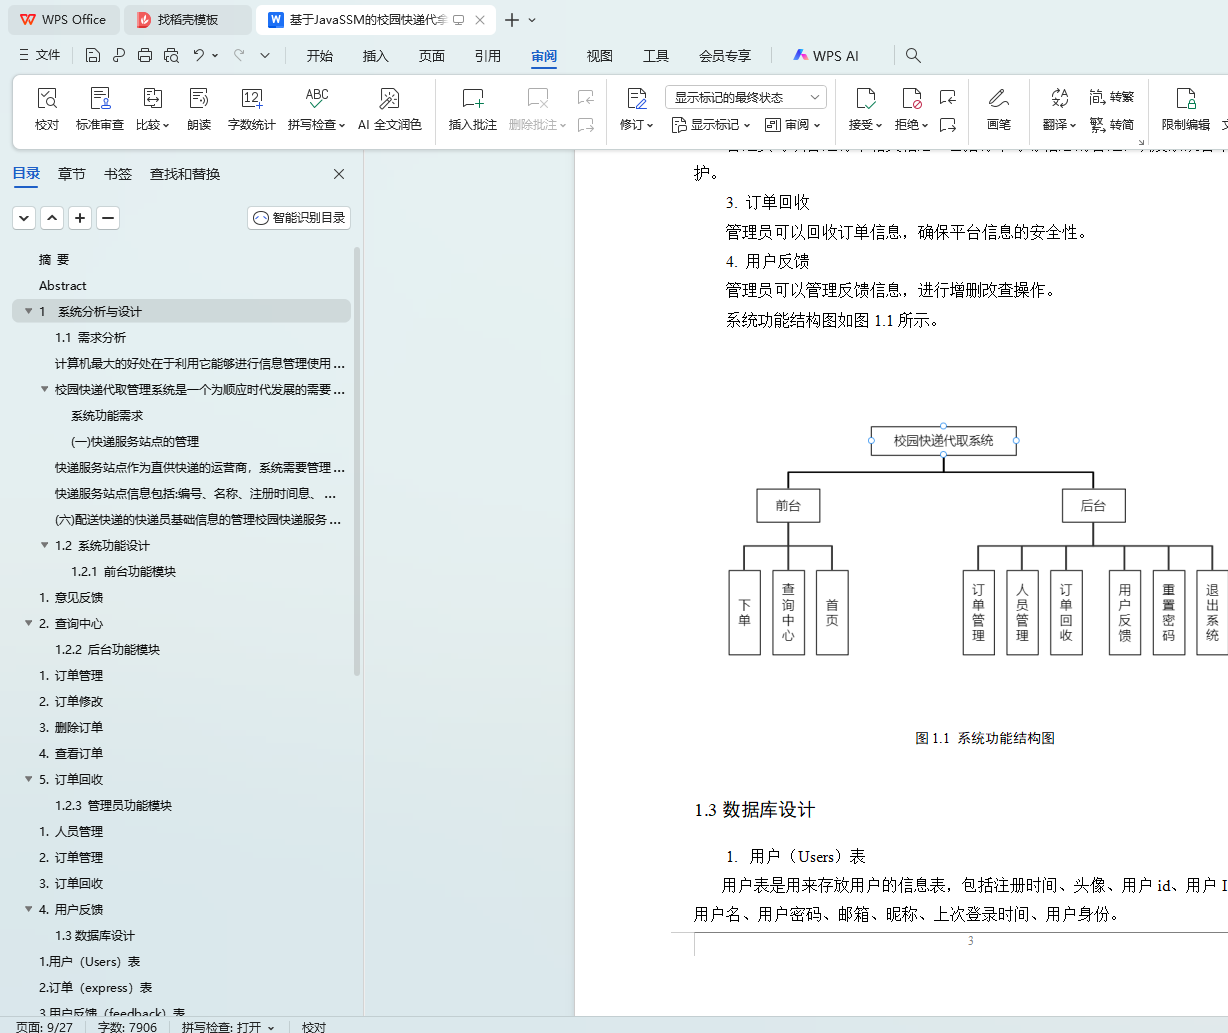Click the plus button in outline toolbar
Viewport: 1228px width, 1033px height.
[80, 217]
